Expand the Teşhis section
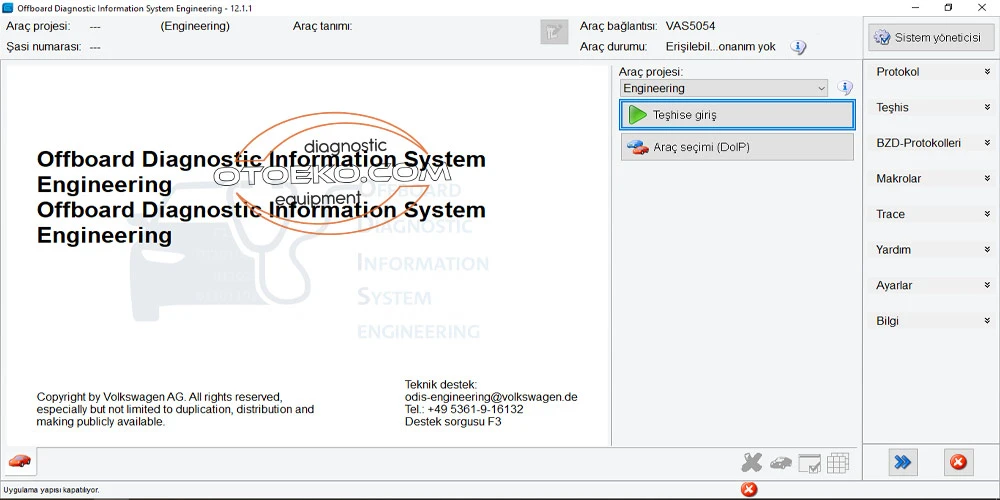 coord(932,107)
